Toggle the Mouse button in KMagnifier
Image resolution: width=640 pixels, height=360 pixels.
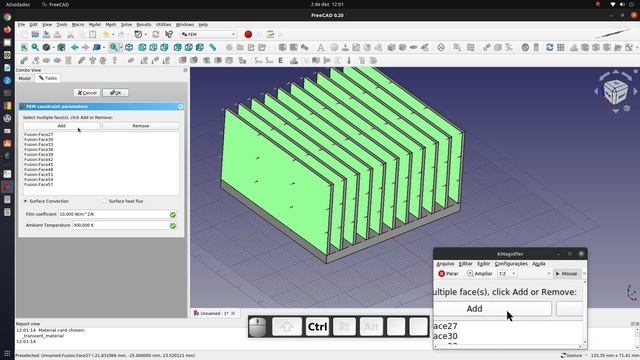(566, 273)
